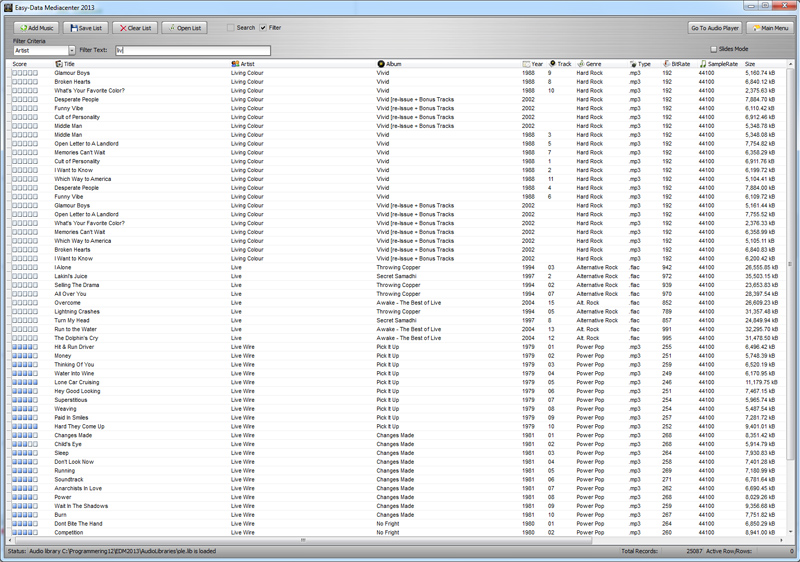
Task: Select the track The Dolphin's Cry
Action: pyautogui.click(x=77, y=338)
